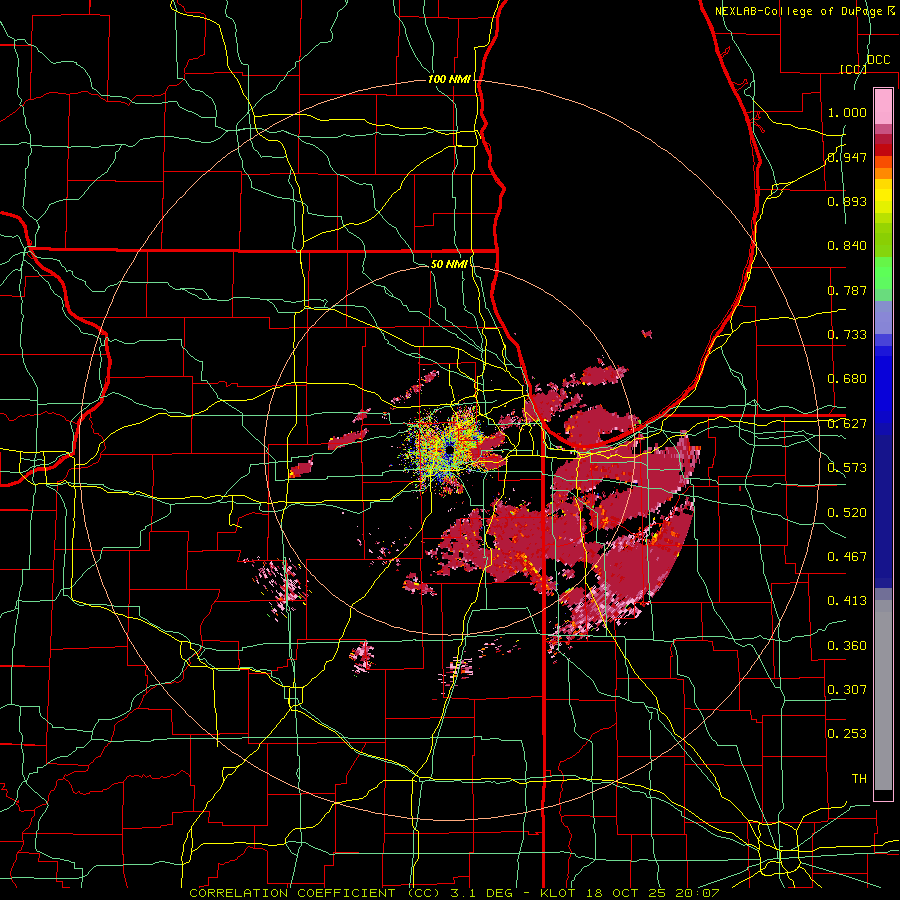Click the 0.360 scale value
This screenshot has width=900, height=900.
click(x=847, y=646)
